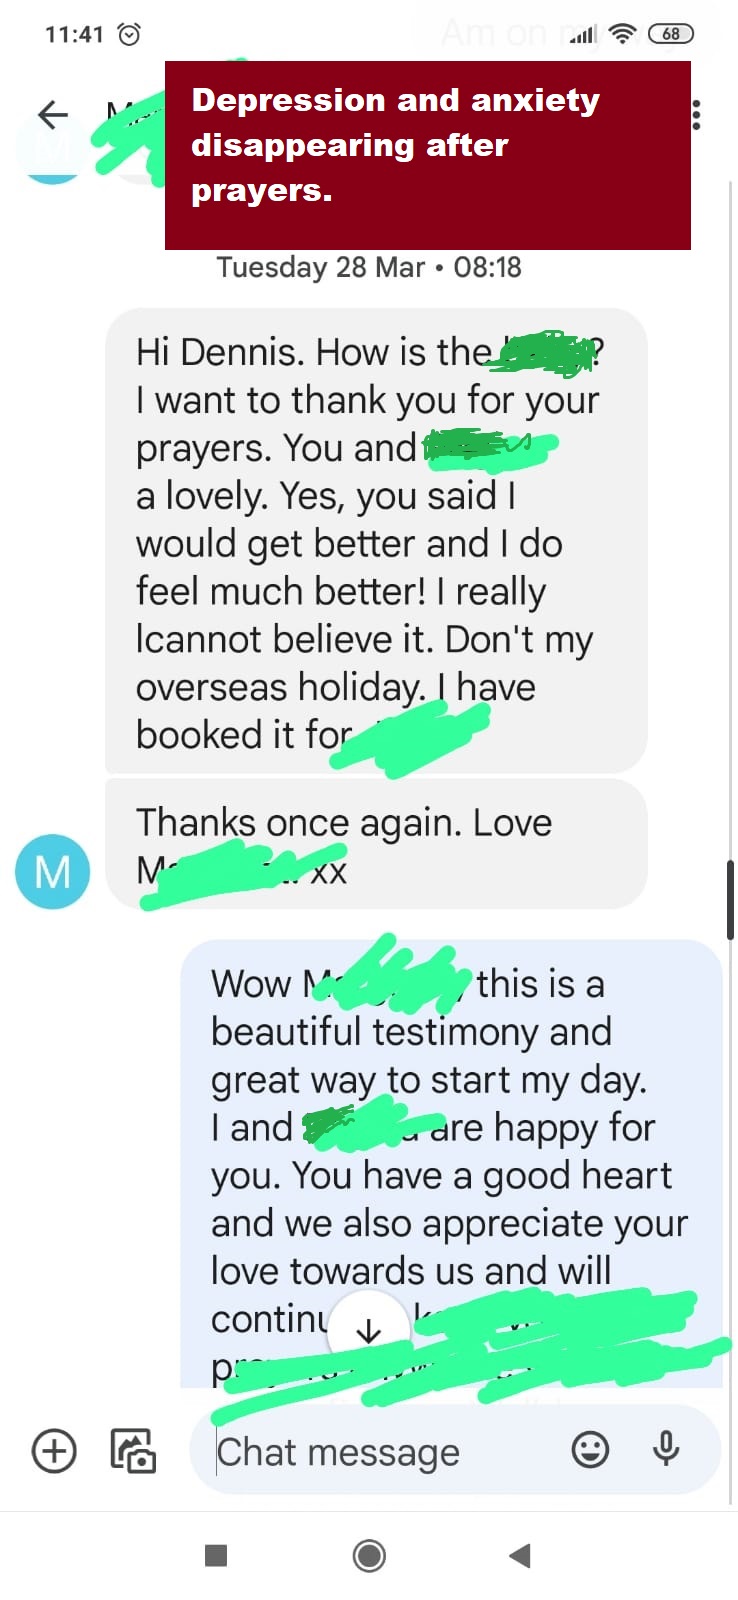Tap the Android home circle button
The height and width of the screenshot is (1600, 738).
[369, 1555]
